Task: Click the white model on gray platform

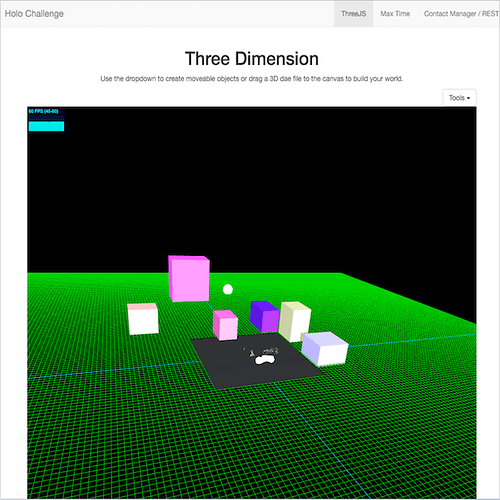Action: tap(264, 357)
